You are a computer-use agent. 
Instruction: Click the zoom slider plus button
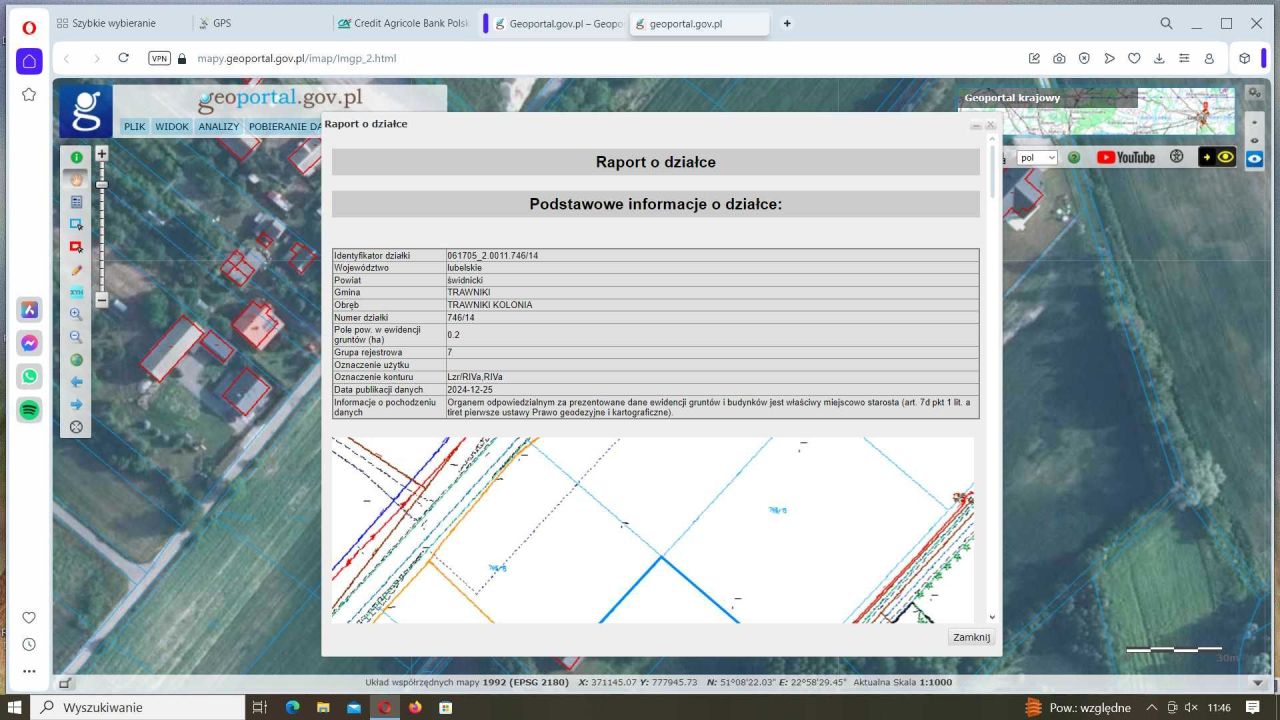101,154
